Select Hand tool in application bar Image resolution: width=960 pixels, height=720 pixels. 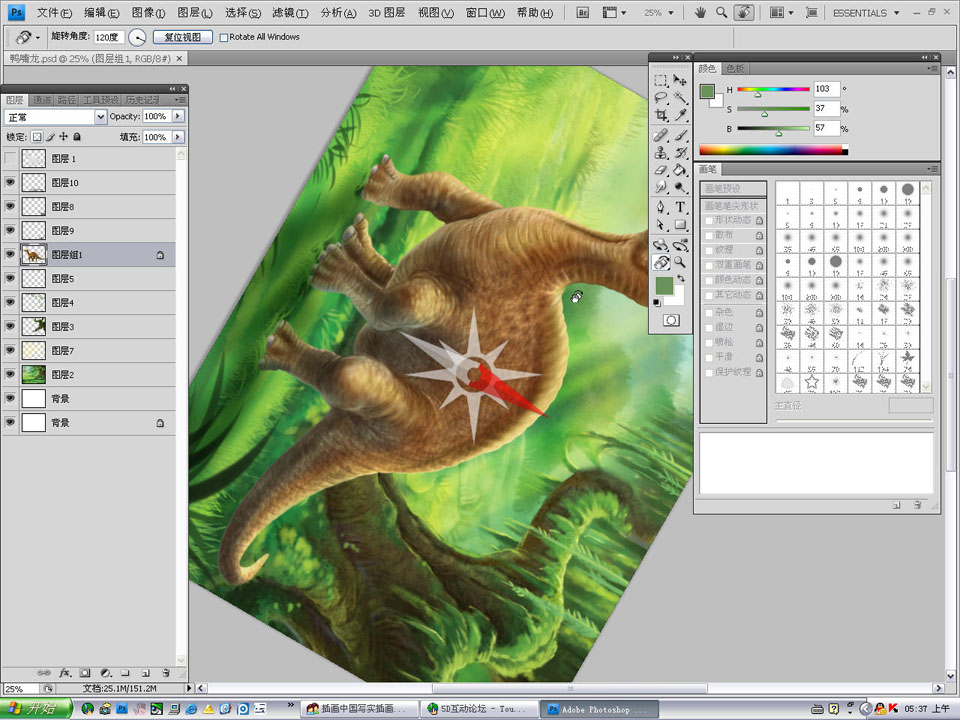pos(700,12)
